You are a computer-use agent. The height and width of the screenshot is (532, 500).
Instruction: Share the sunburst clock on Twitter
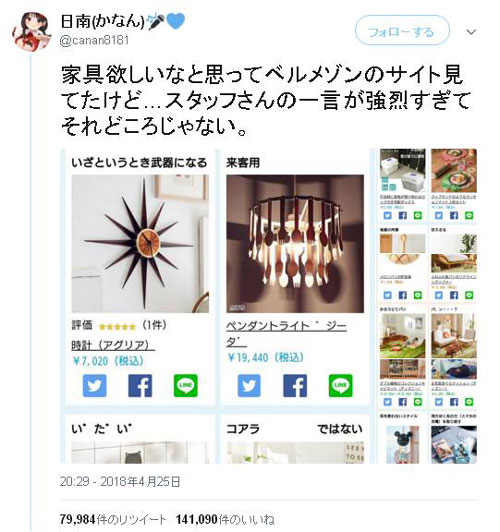point(95,385)
